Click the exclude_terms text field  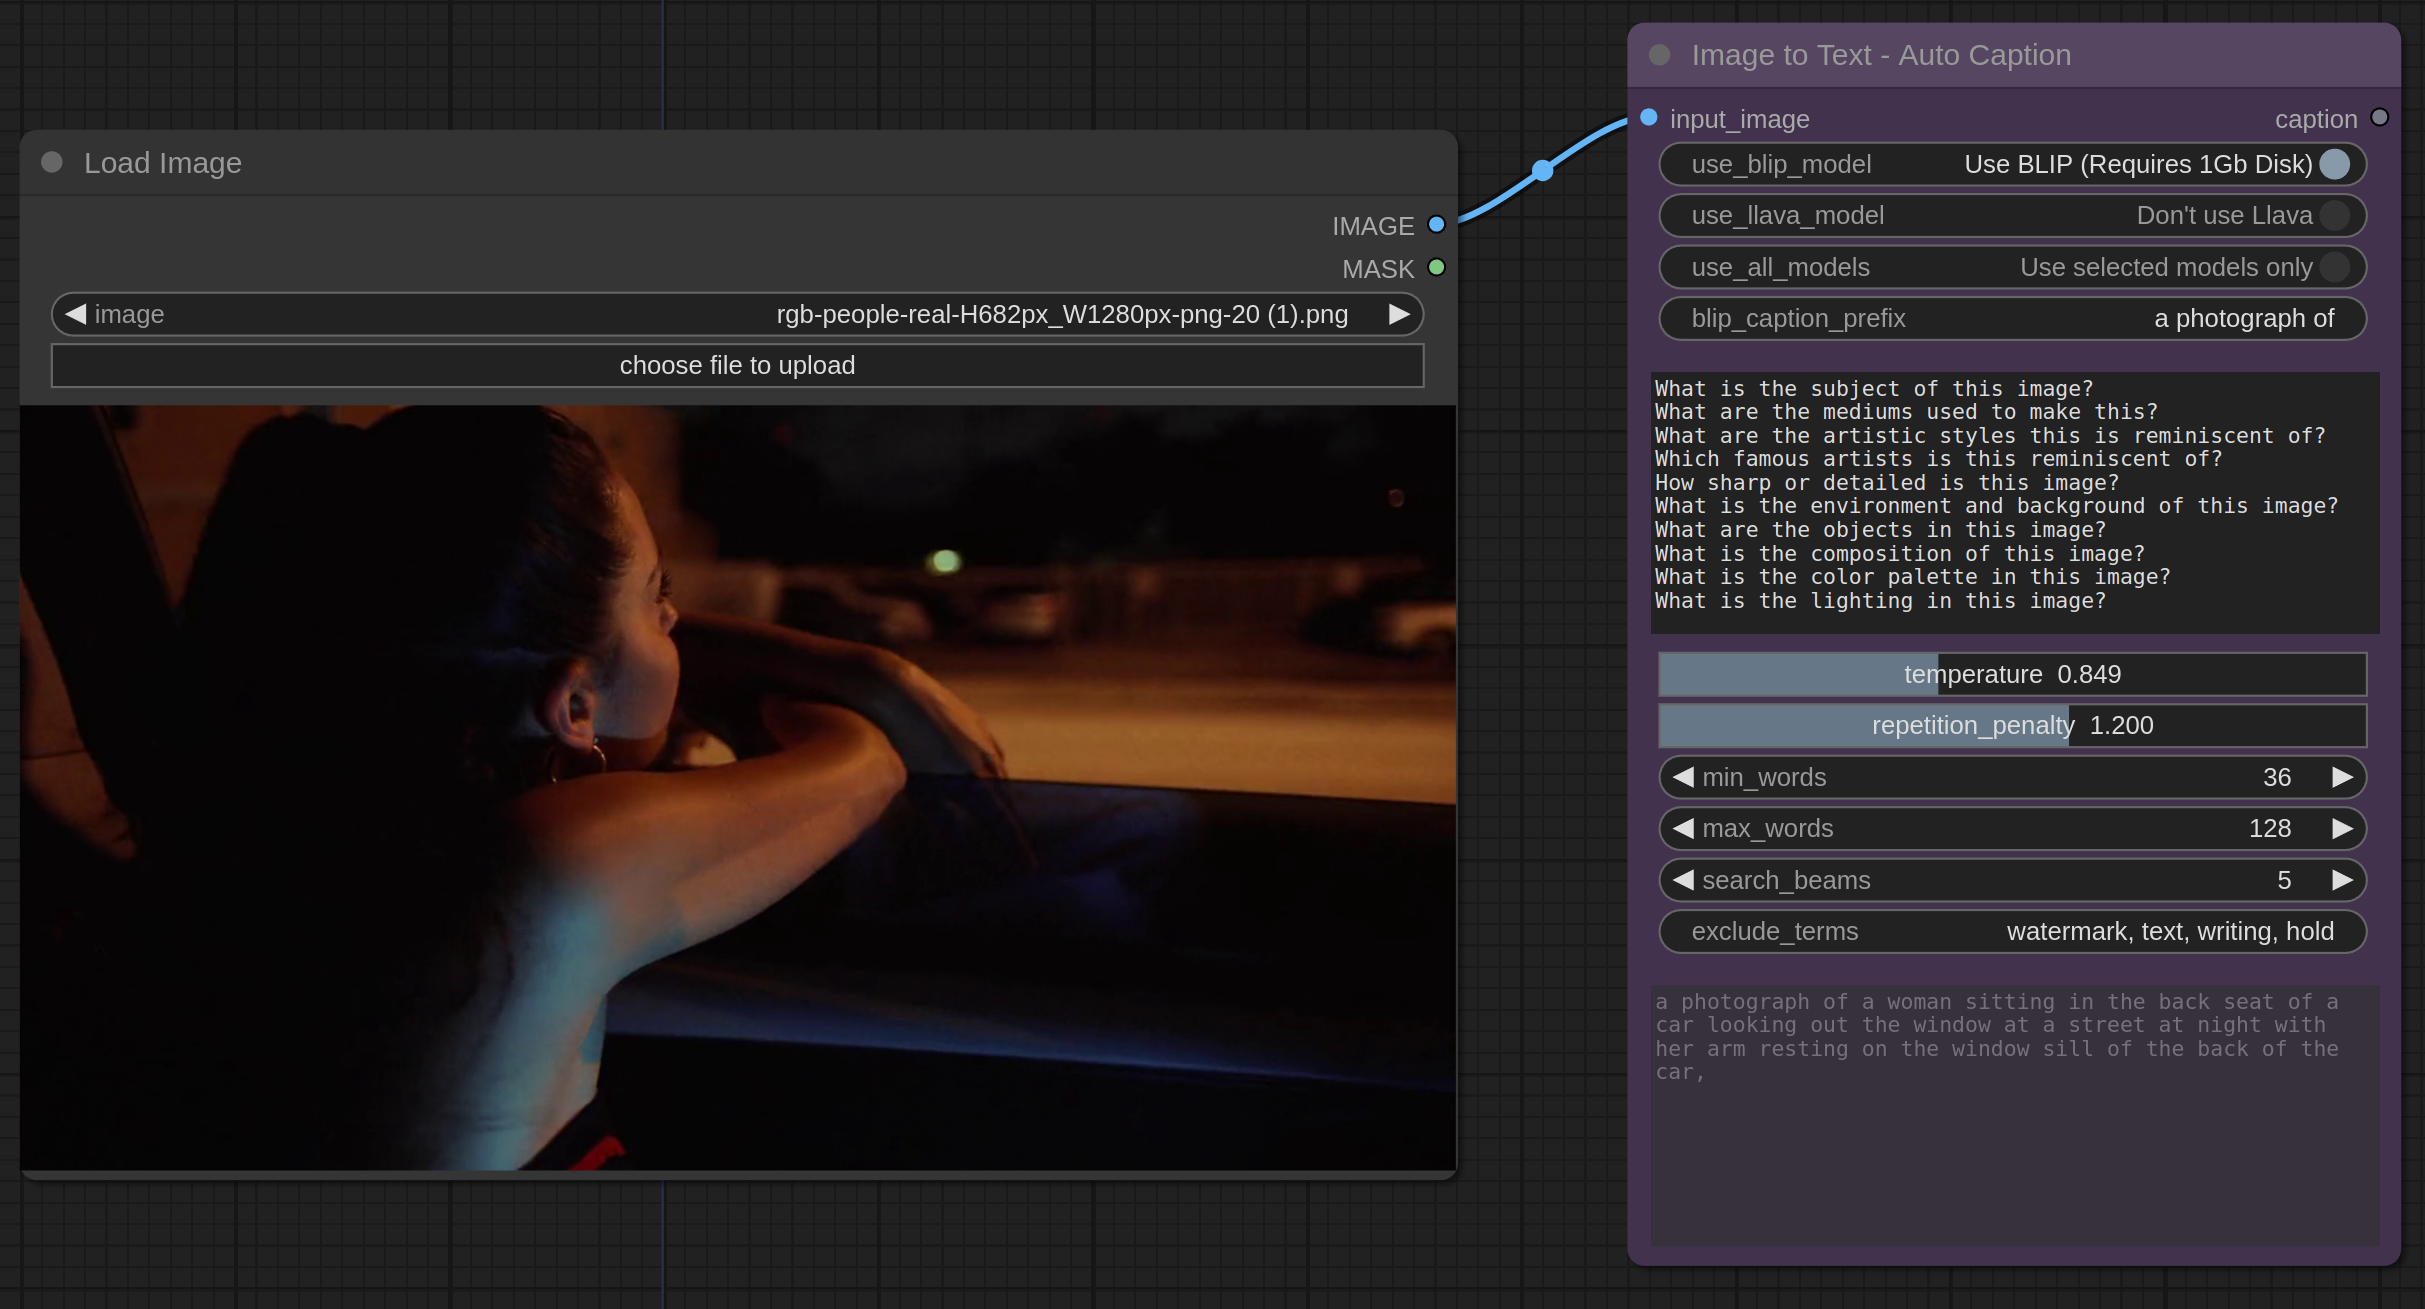pos(2012,931)
